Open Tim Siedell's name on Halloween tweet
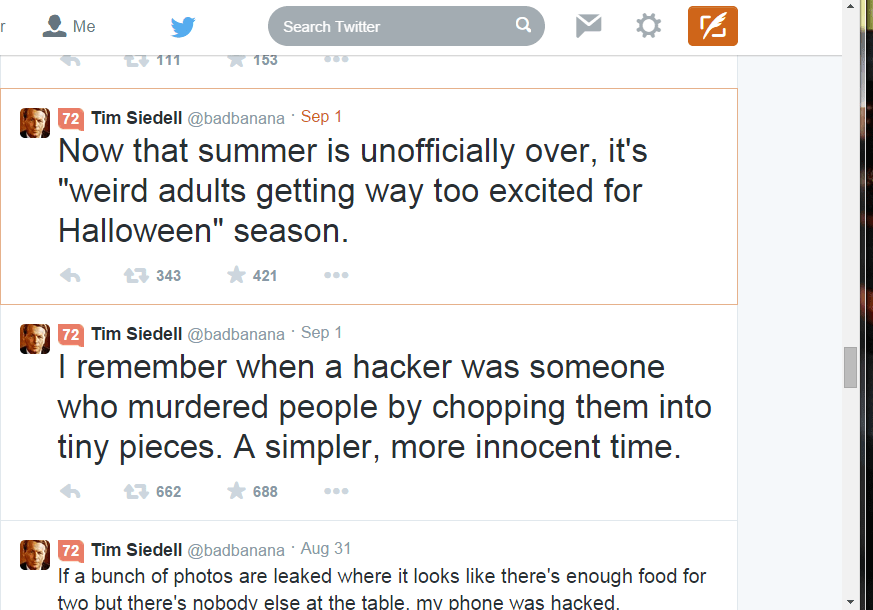 pos(136,118)
